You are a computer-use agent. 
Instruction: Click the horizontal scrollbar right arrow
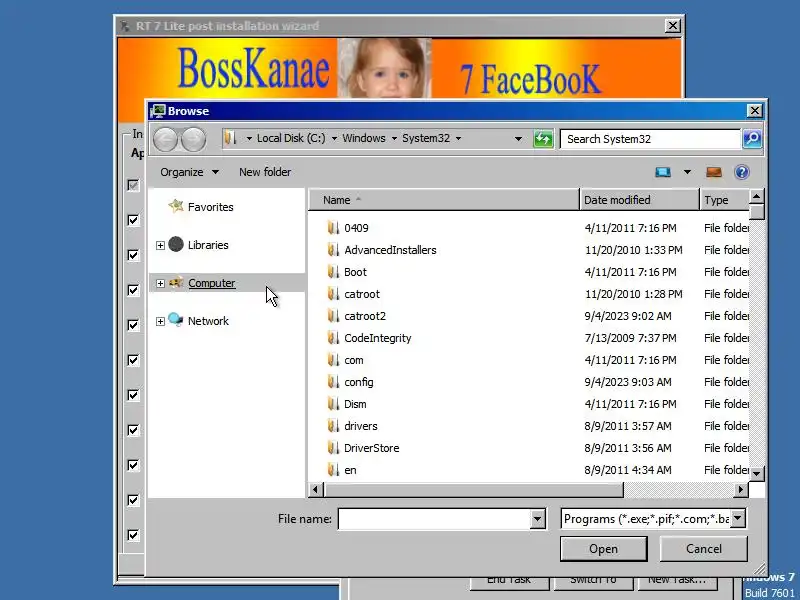click(x=741, y=490)
